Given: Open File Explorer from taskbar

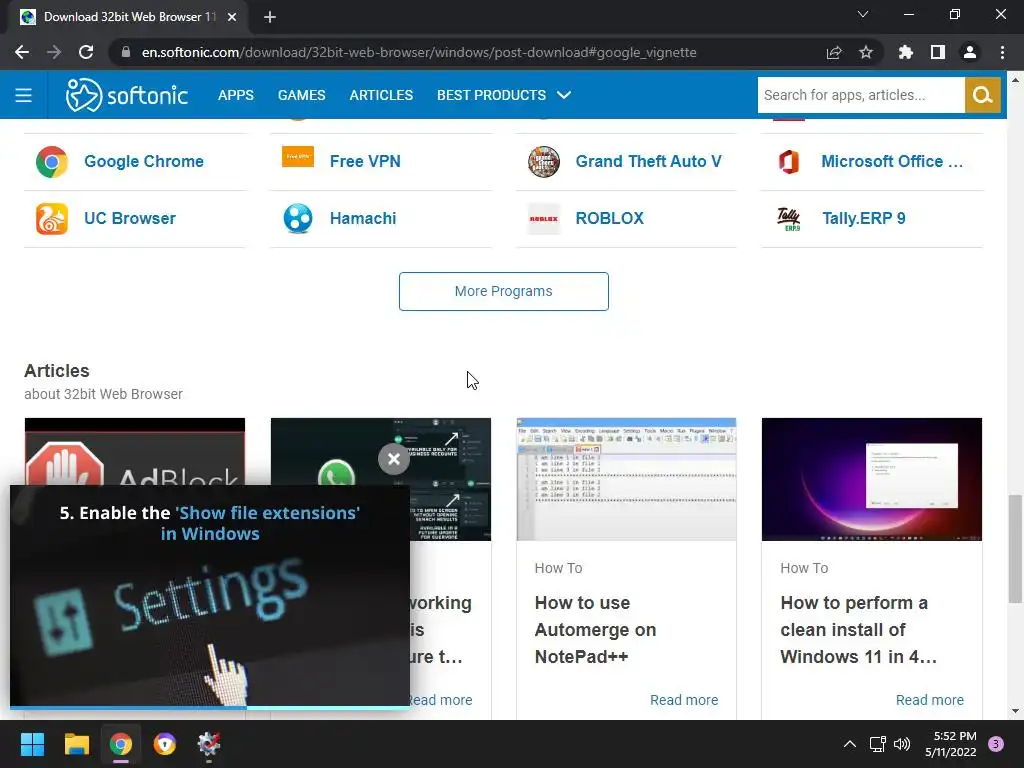Looking at the screenshot, I should [x=76, y=744].
